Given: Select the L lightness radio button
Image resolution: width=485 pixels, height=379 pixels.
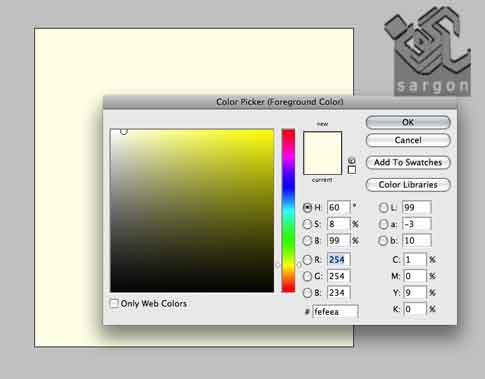Looking at the screenshot, I should [383, 208].
